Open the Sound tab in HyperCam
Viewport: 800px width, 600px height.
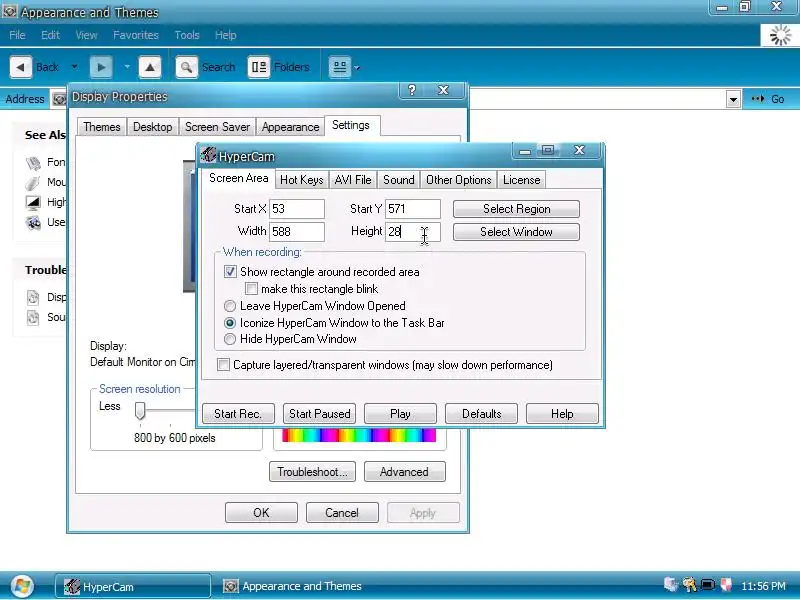tap(398, 180)
